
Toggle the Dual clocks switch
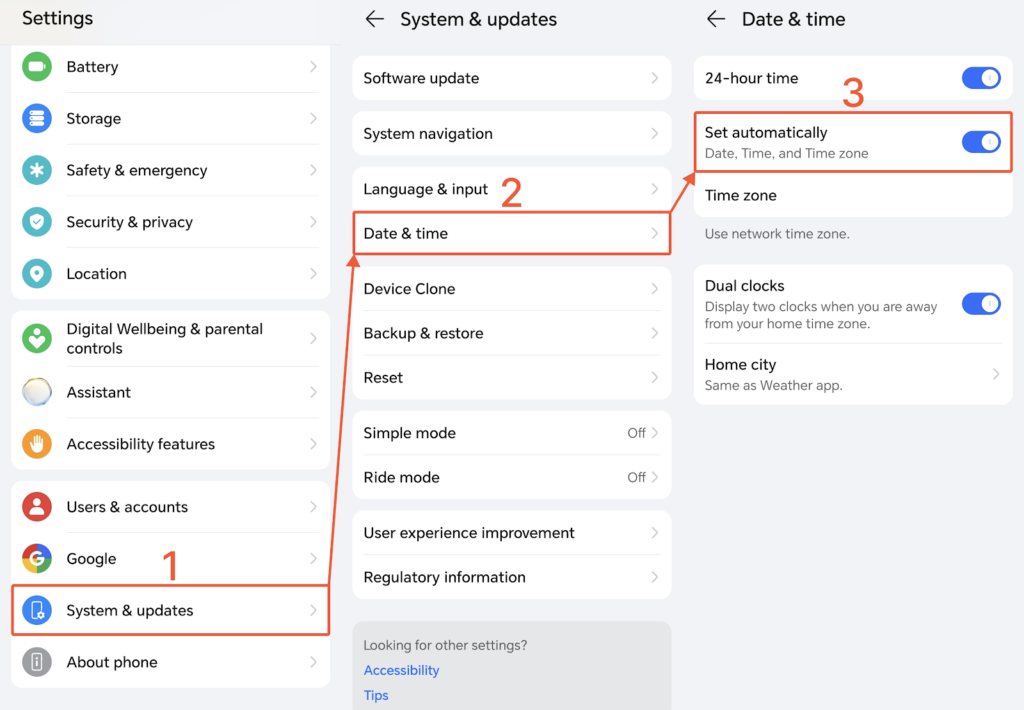click(x=980, y=304)
